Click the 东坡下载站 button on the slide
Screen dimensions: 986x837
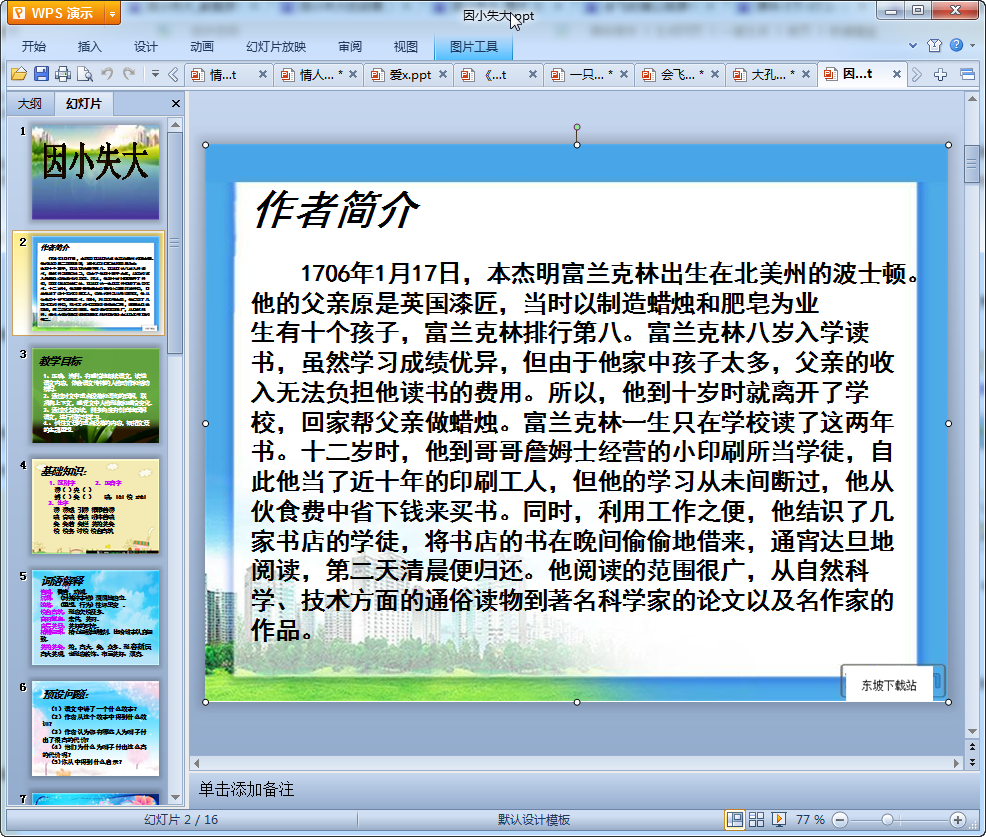tap(889, 685)
